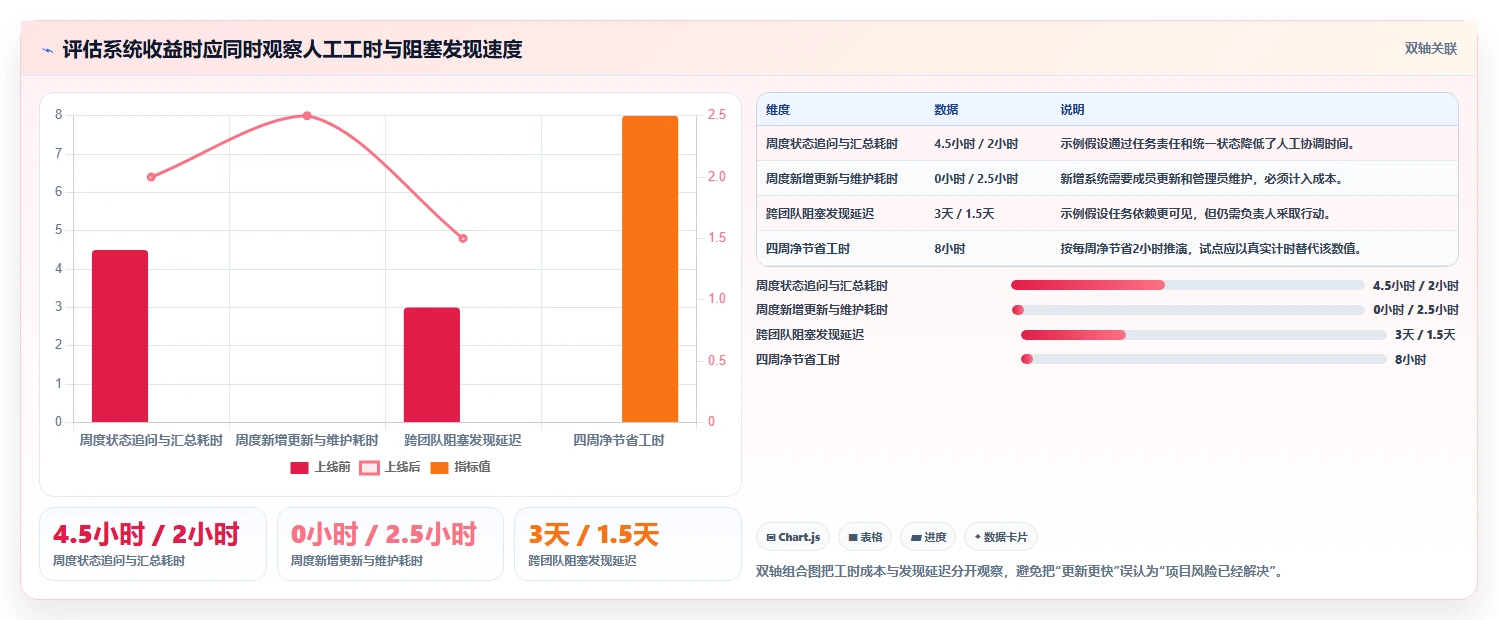Click the progress bar for 周度新增更新与维护耗时
Screen dimensions: 1498x620
[1188, 310]
